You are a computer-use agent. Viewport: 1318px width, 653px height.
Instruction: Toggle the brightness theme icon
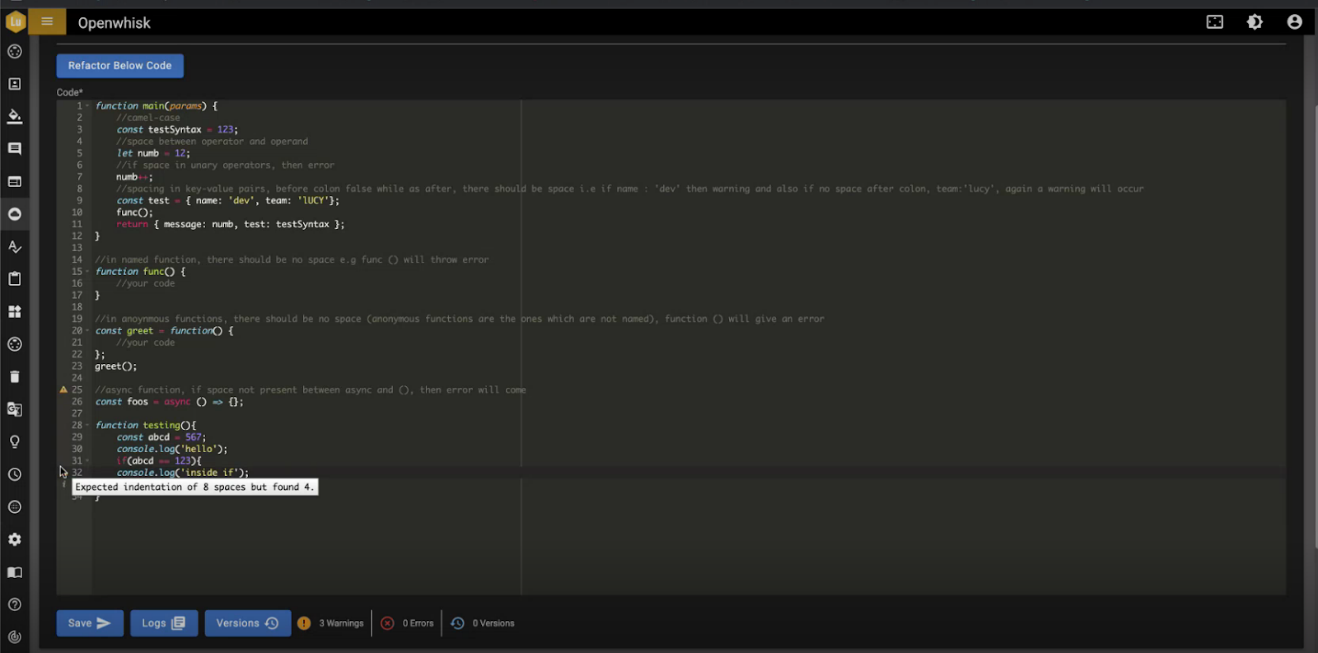pos(1255,22)
